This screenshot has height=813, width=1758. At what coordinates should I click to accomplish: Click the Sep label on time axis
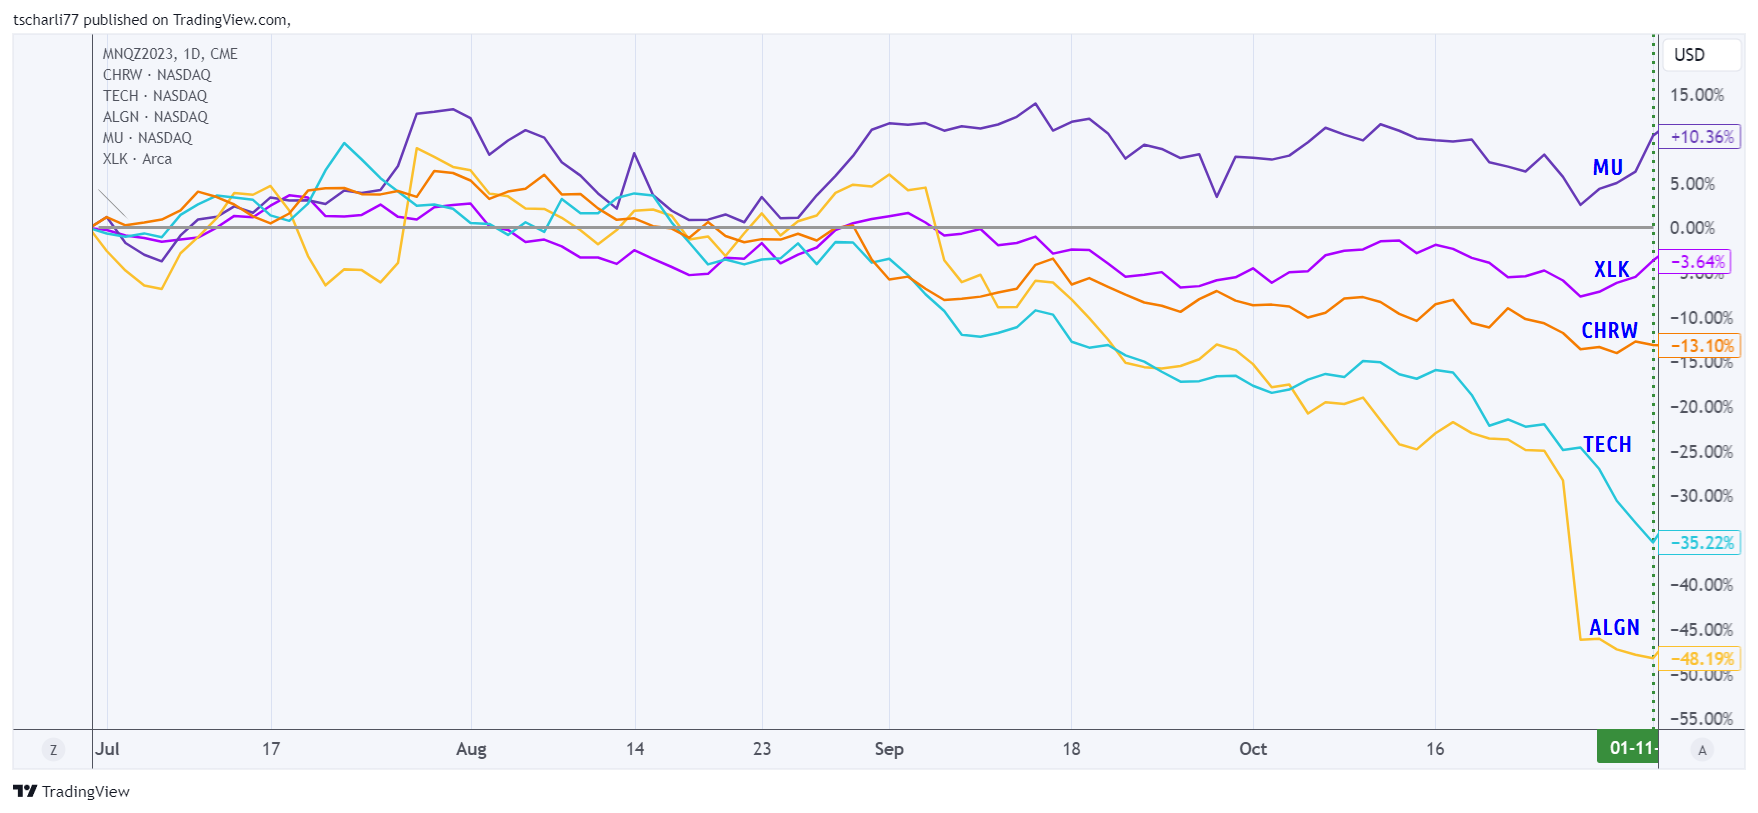[888, 749]
